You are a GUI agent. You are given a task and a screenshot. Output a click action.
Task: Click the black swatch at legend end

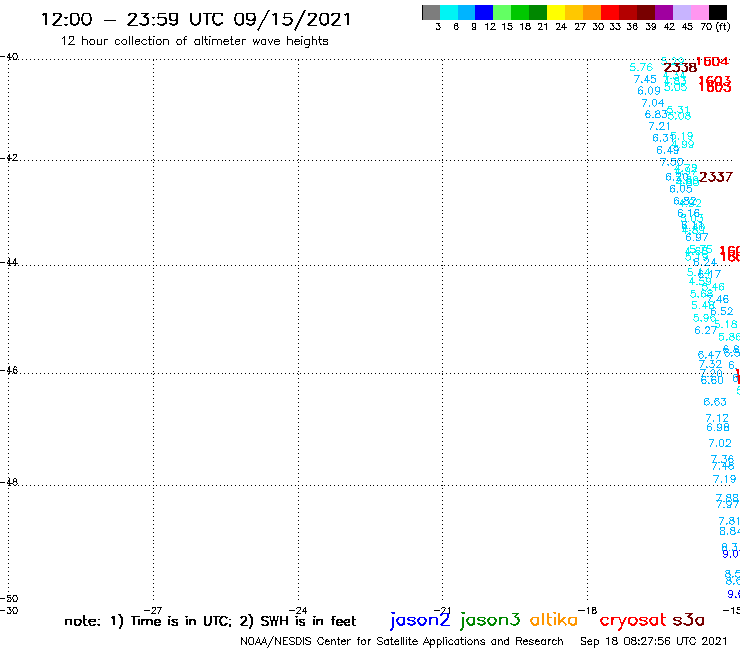(x=718, y=12)
